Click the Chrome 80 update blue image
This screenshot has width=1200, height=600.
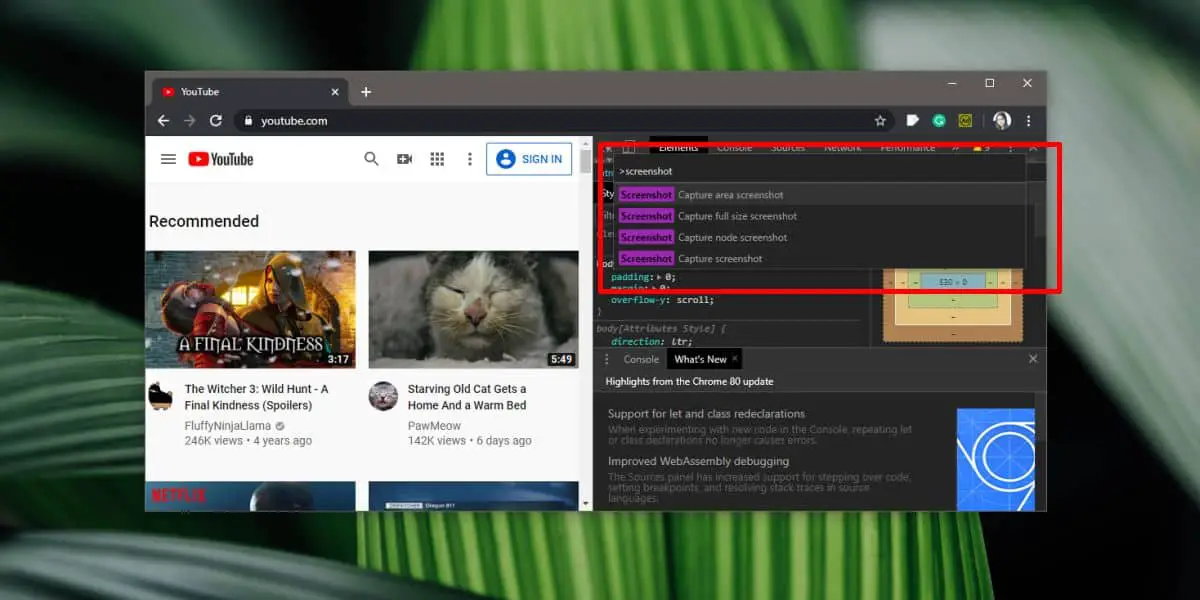(x=995, y=459)
